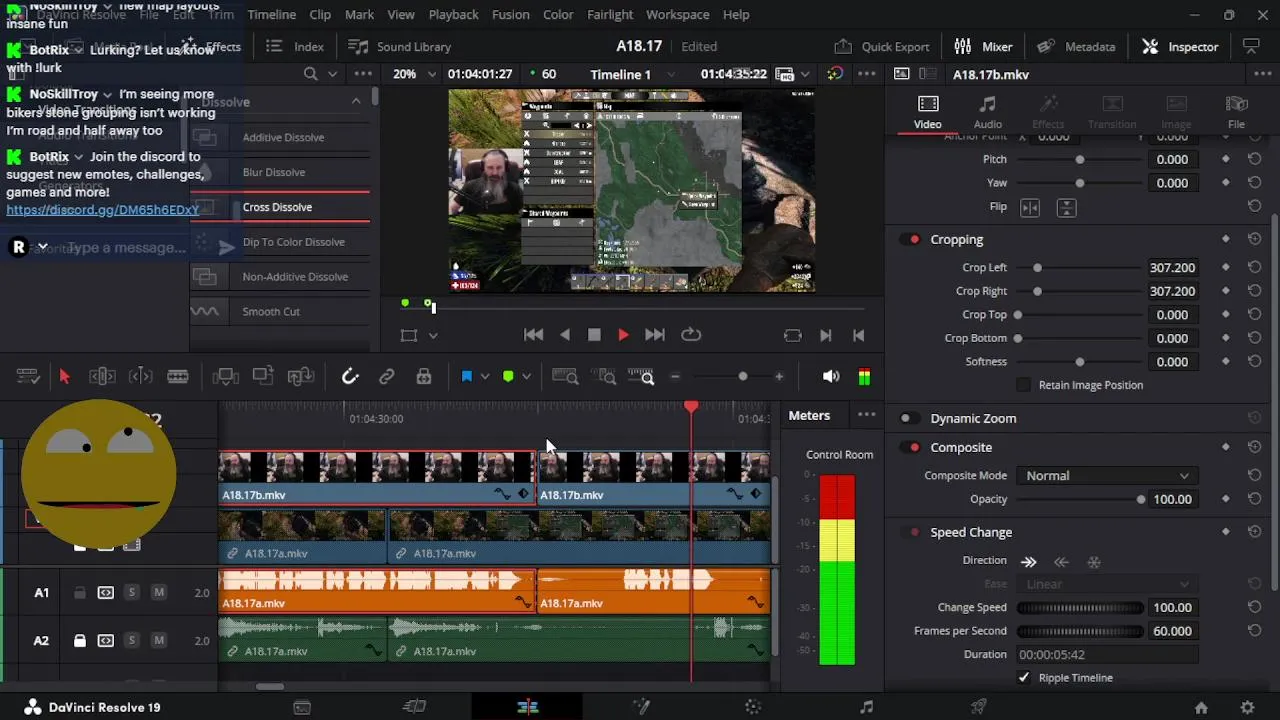Switch to the Audio inspector tab
Image resolution: width=1280 pixels, height=720 pixels.
987,112
